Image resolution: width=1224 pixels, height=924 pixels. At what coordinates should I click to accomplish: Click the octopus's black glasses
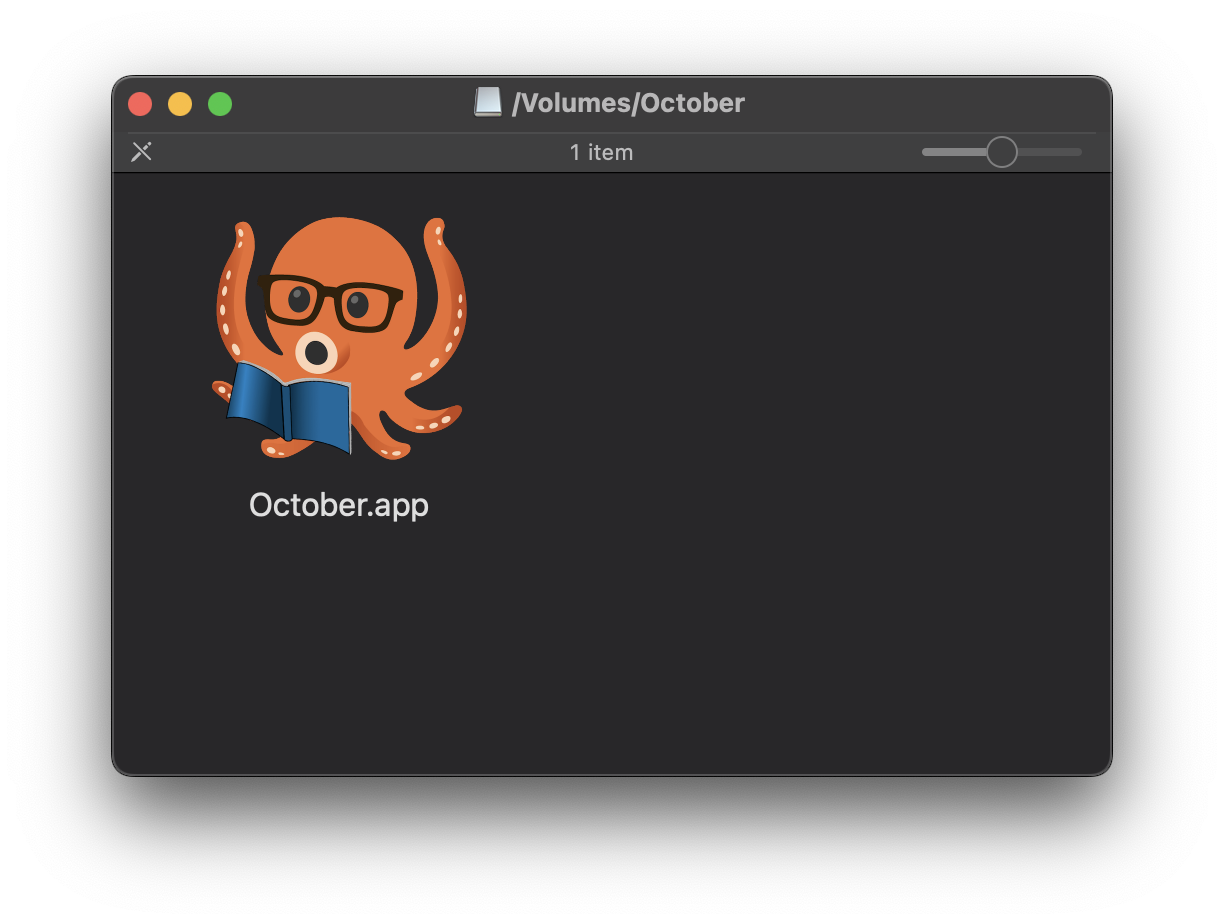pos(330,300)
